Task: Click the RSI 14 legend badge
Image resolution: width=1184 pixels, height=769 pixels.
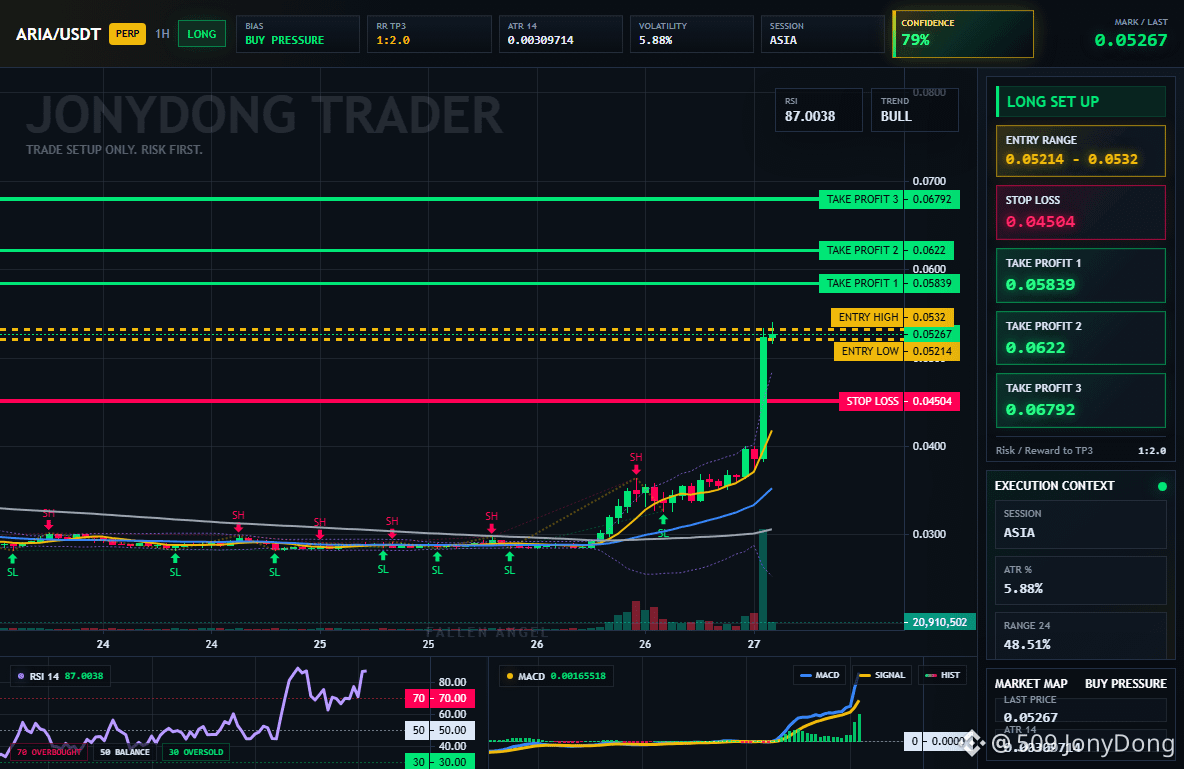Action: (x=60, y=676)
